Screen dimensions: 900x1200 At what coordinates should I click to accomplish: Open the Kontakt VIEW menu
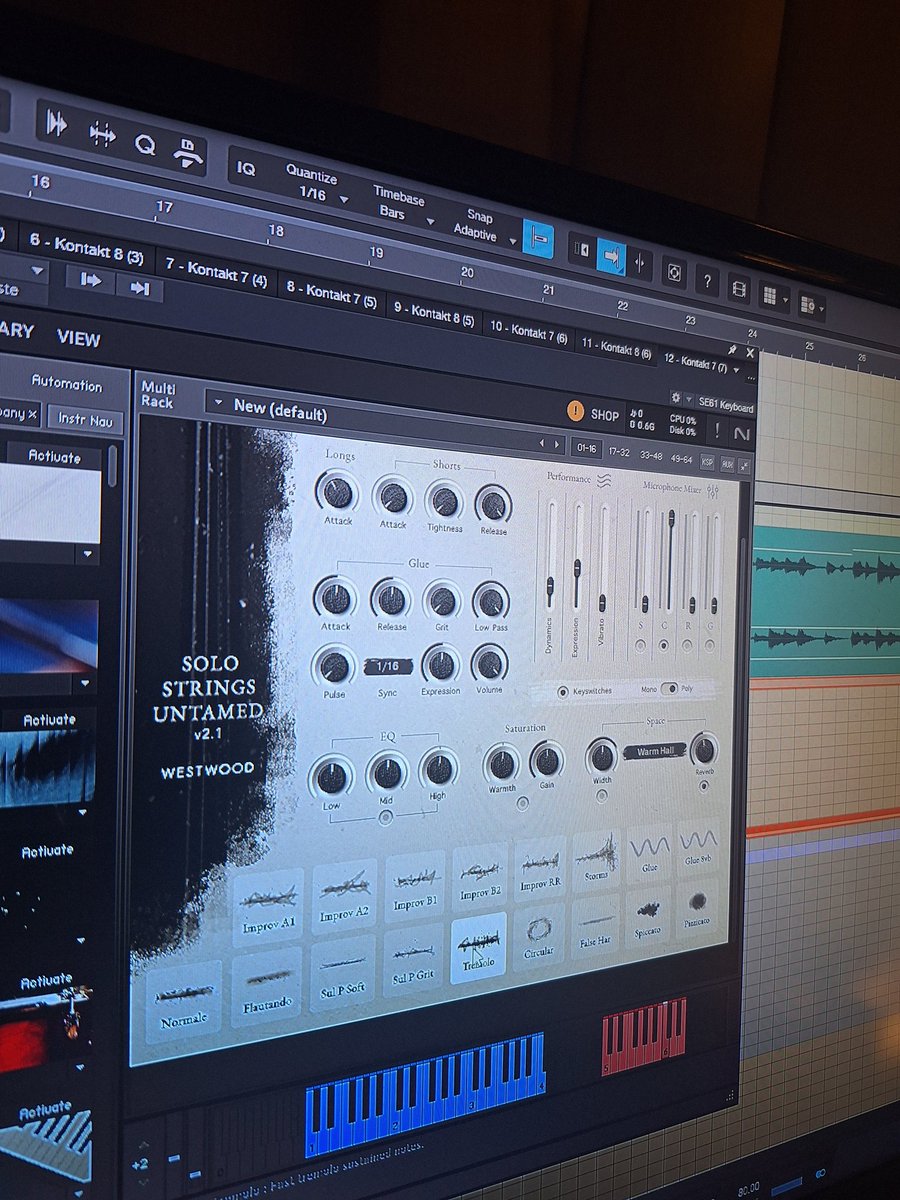point(79,338)
